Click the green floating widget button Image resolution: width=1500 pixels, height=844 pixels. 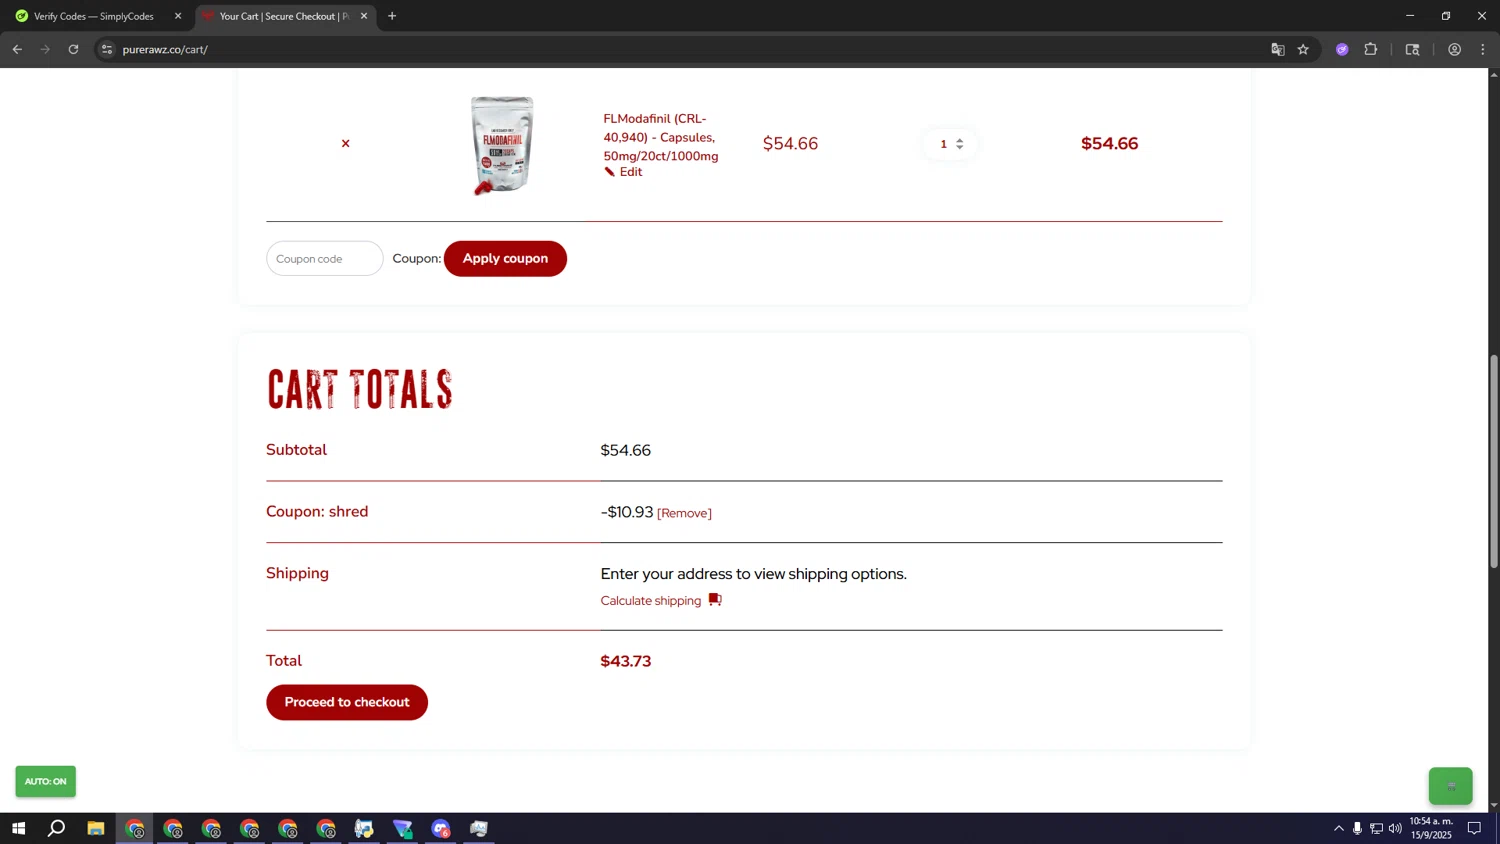[x=1450, y=786]
